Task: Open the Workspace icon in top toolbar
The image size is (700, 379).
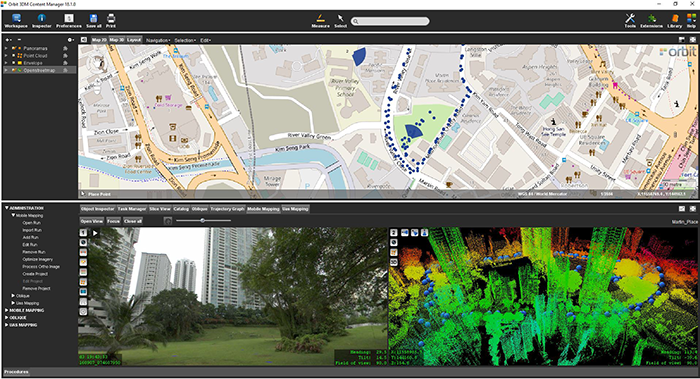Action: pos(16,21)
